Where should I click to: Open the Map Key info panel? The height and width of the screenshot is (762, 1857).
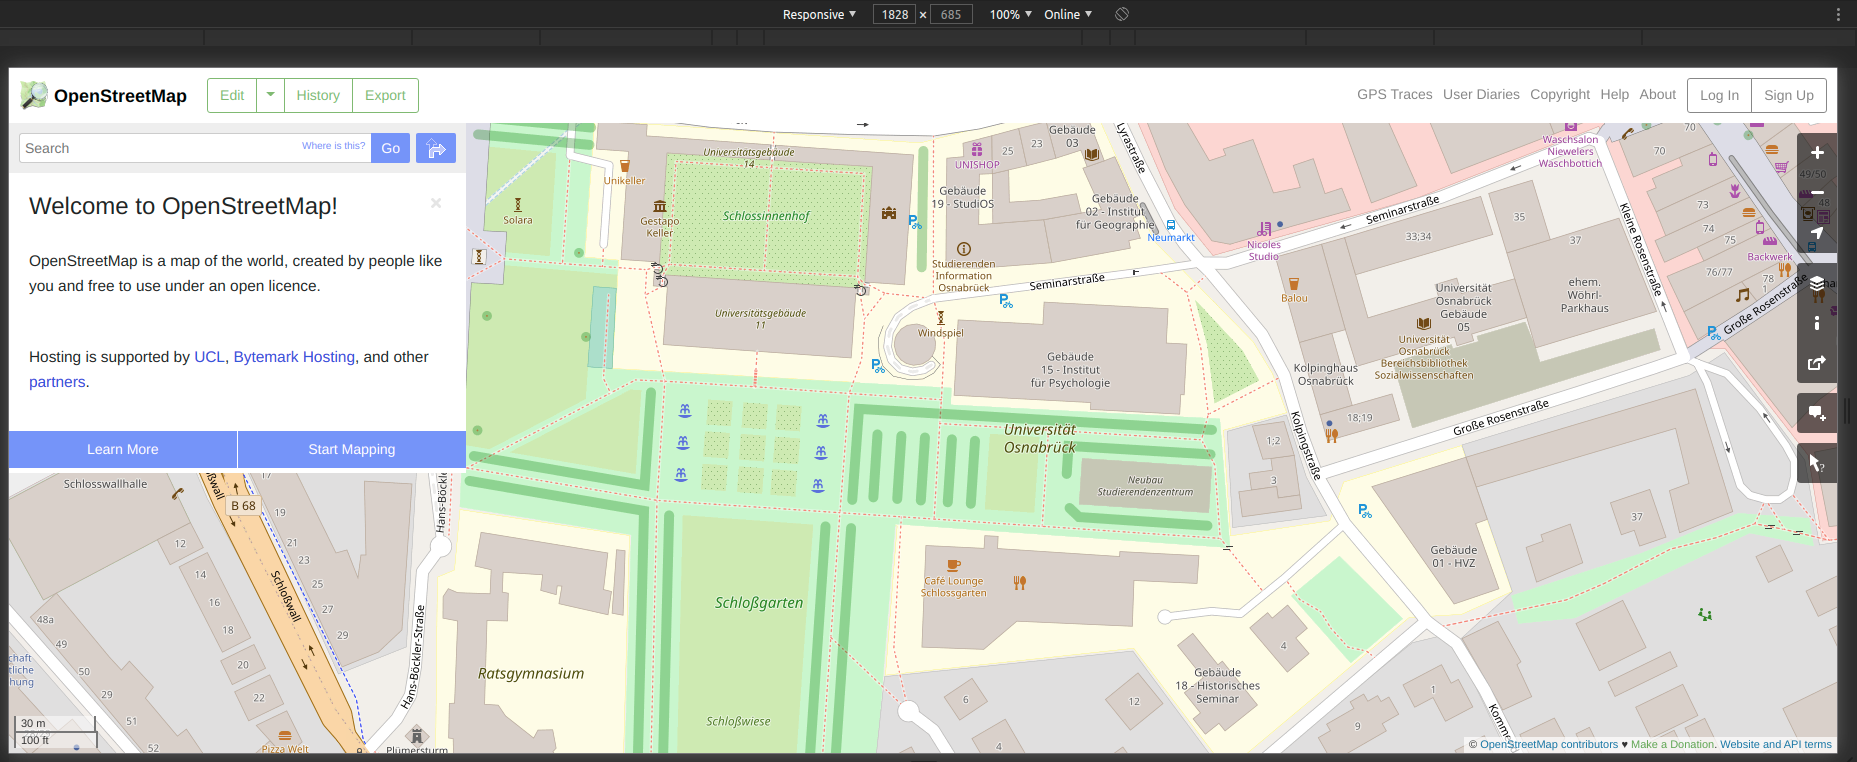point(1817,323)
